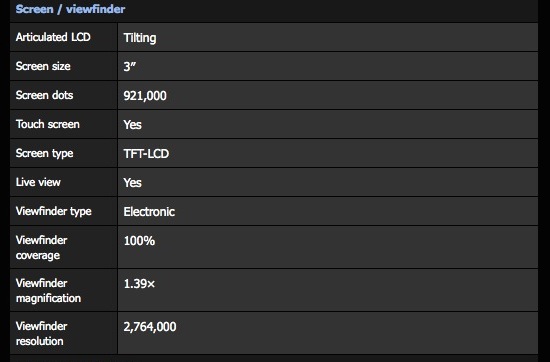Select the Touch screen label
The image size is (550, 362).
point(47,124)
